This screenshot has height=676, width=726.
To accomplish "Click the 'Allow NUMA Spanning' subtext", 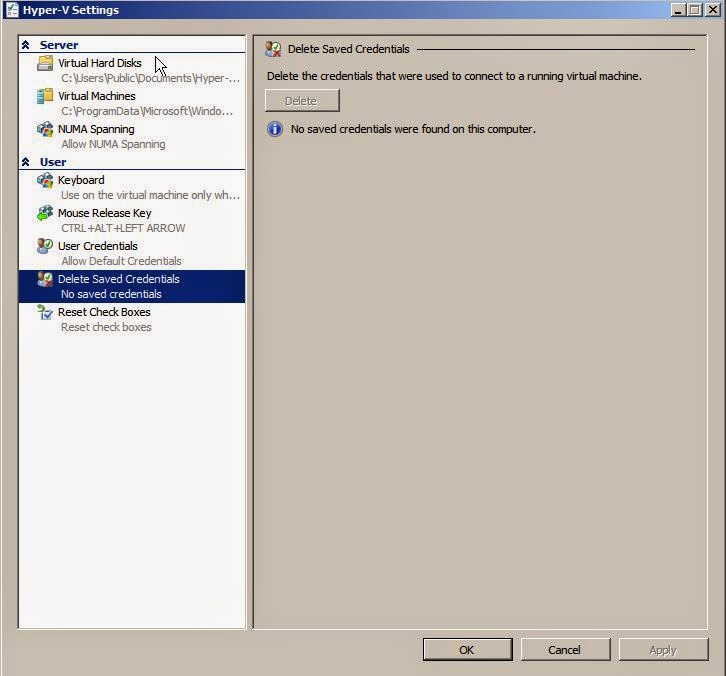I will [113, 144].
